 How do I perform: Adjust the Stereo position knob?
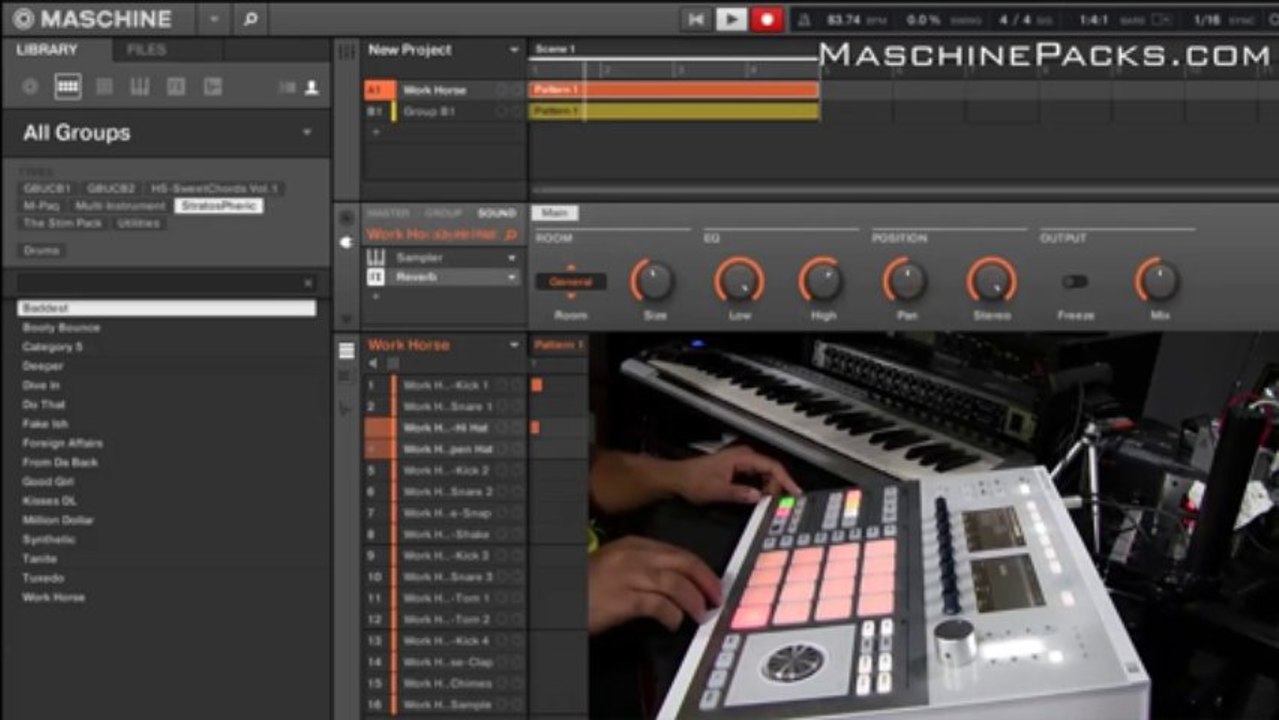point(991,281)
